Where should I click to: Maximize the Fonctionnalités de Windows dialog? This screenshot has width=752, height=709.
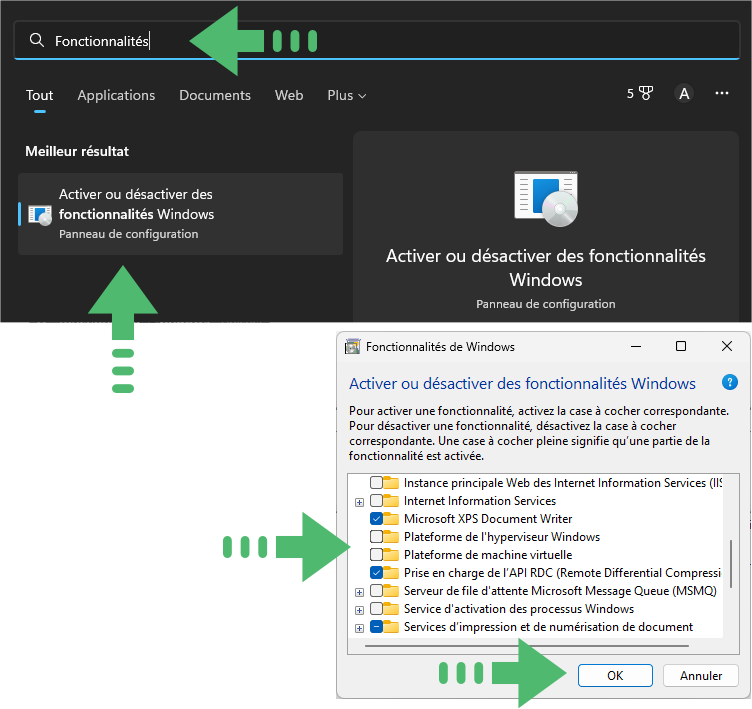coord(681,346)
